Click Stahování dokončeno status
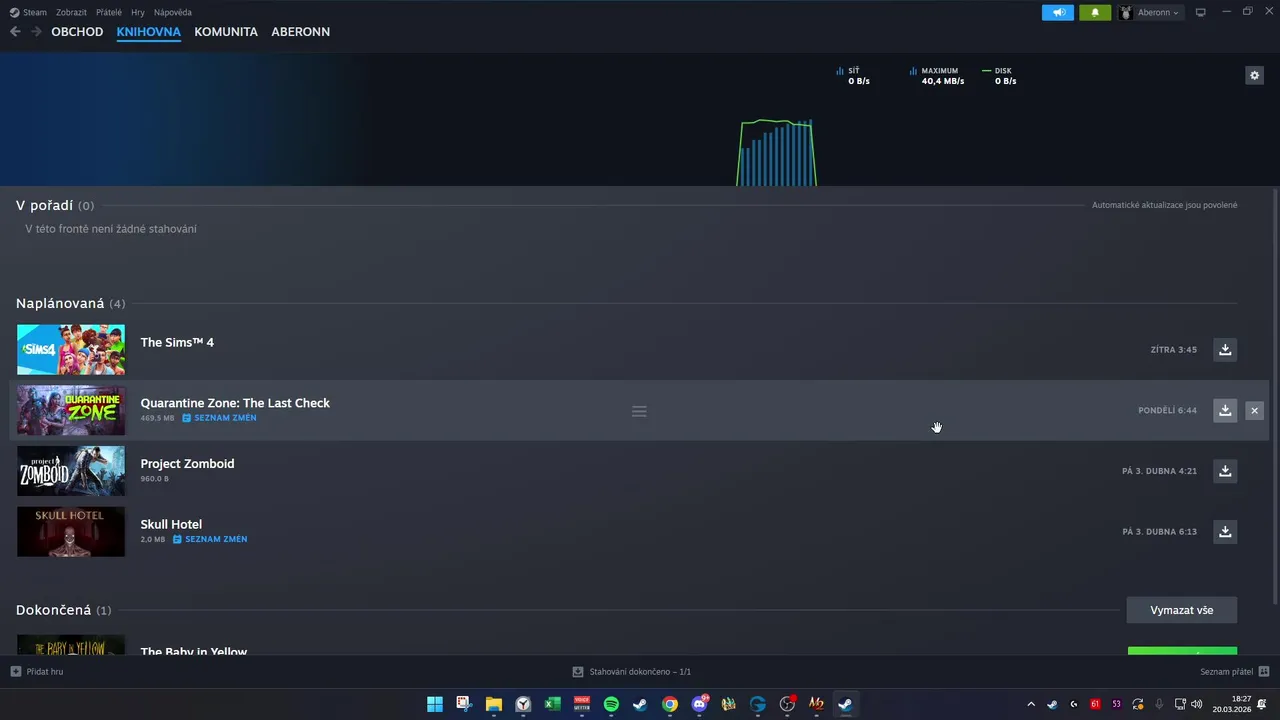The image size is (1280, 720). (631, 672)
